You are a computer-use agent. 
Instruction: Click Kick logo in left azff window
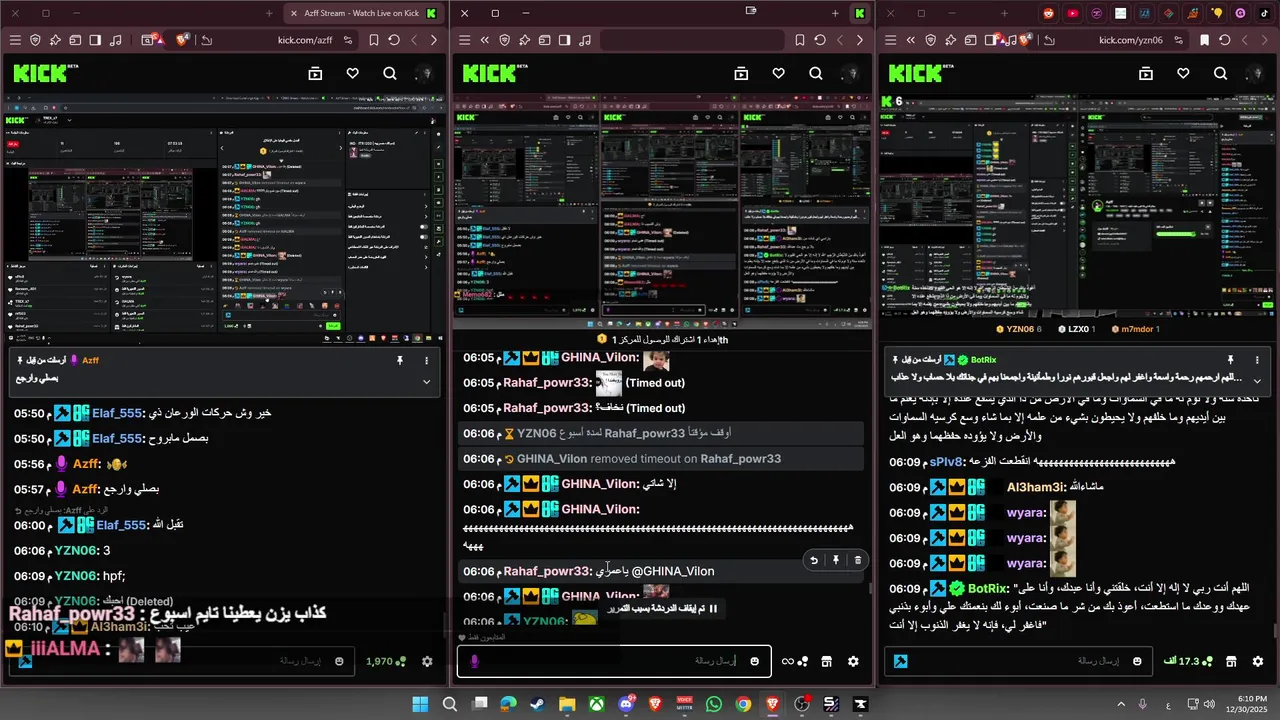pyautogui.click(x=40, y=73)
